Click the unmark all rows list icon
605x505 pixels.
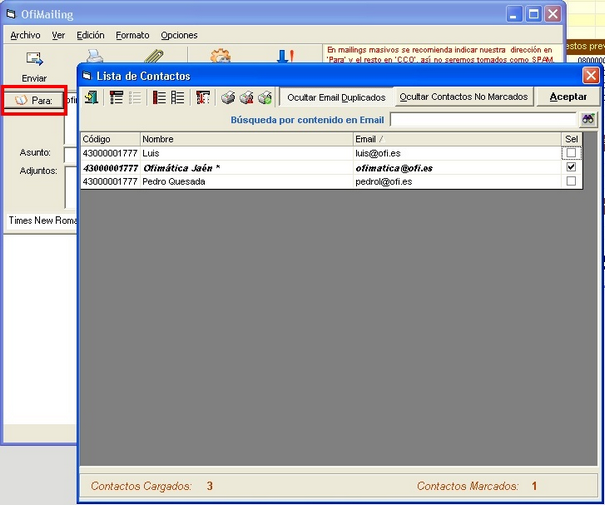pos(177,97)
